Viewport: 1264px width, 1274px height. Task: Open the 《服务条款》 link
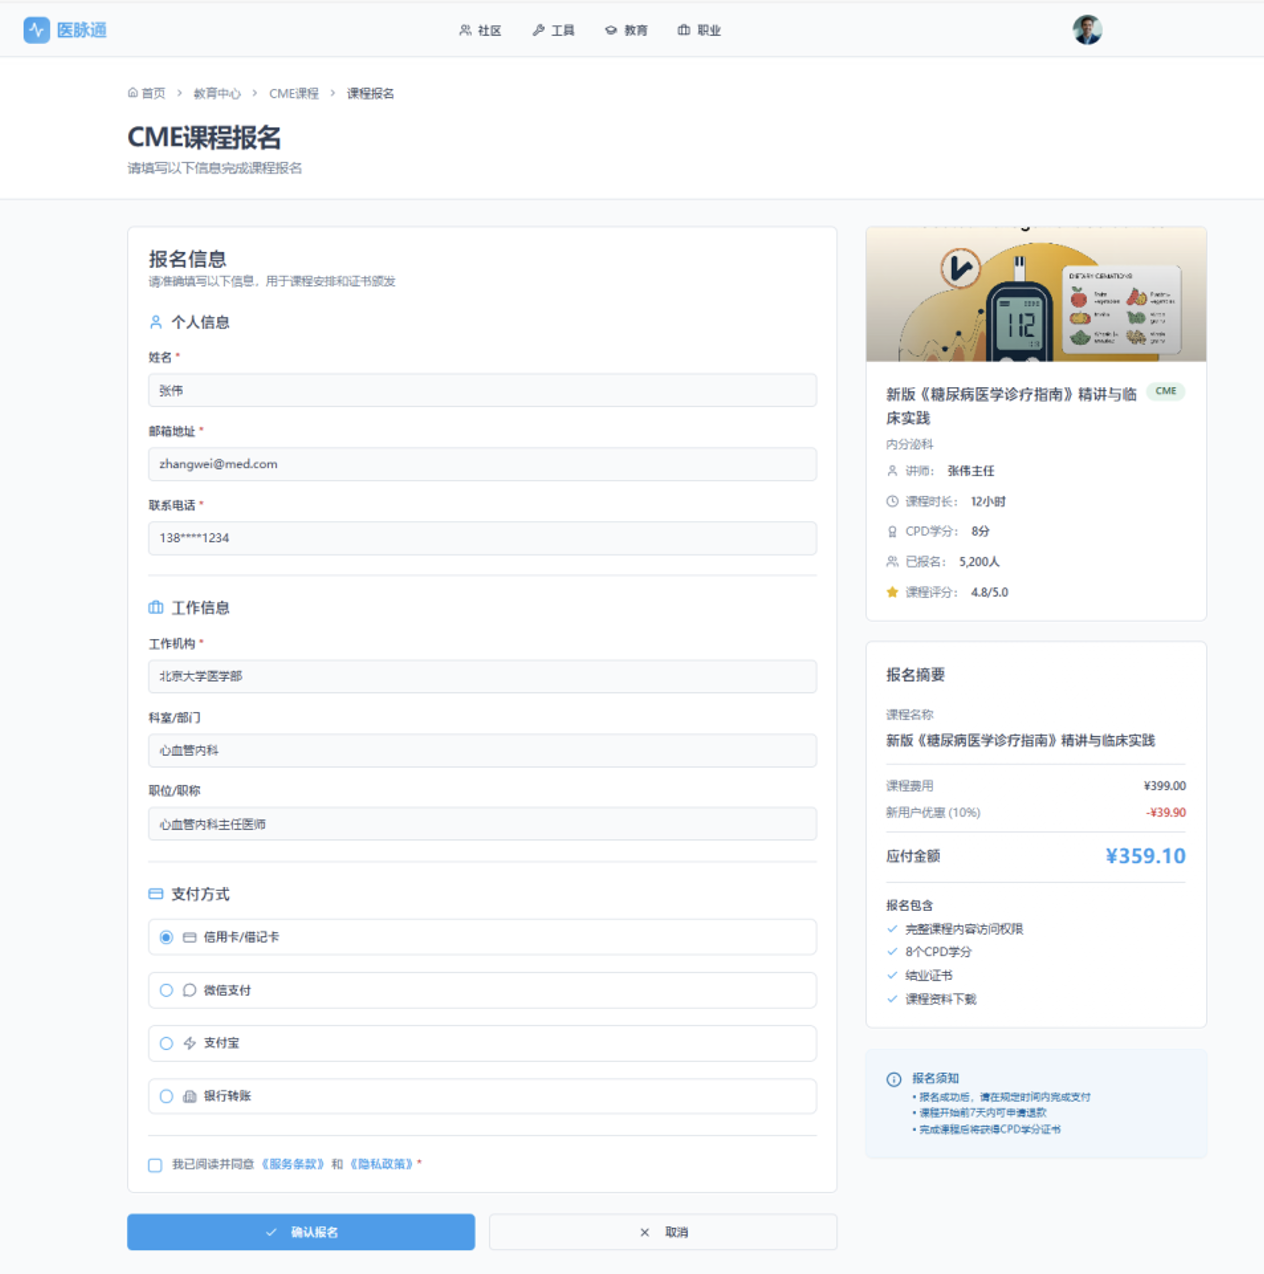pos(293,1164)
